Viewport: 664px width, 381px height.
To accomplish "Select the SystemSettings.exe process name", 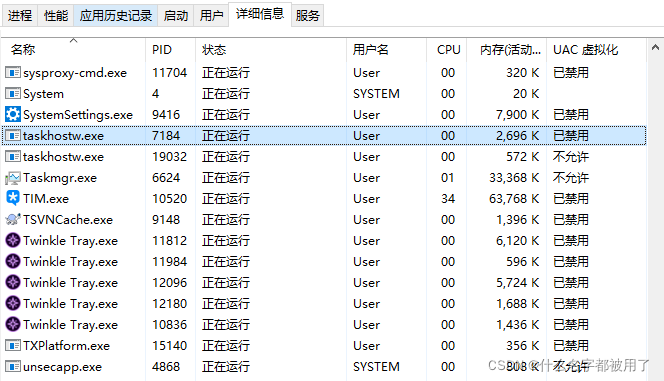I will click(x=78, y=115).
